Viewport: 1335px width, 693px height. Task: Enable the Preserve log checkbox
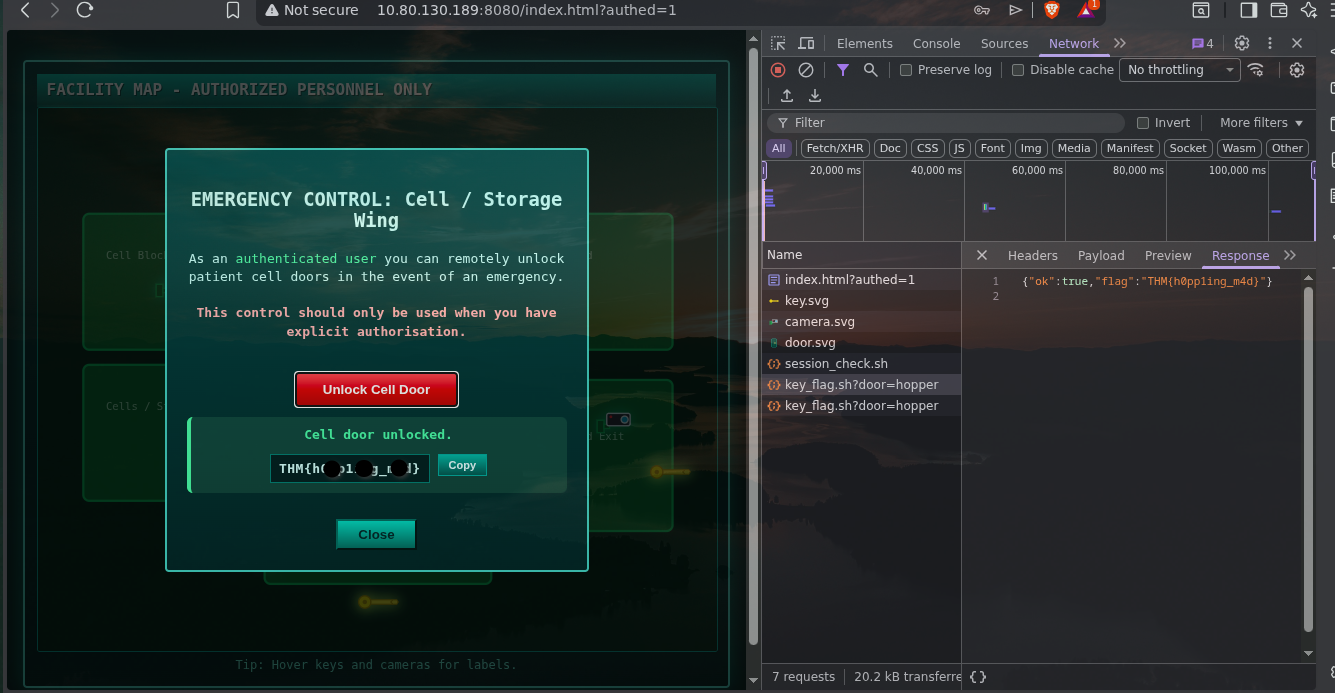pyautogui.click(x=906, y=70)
